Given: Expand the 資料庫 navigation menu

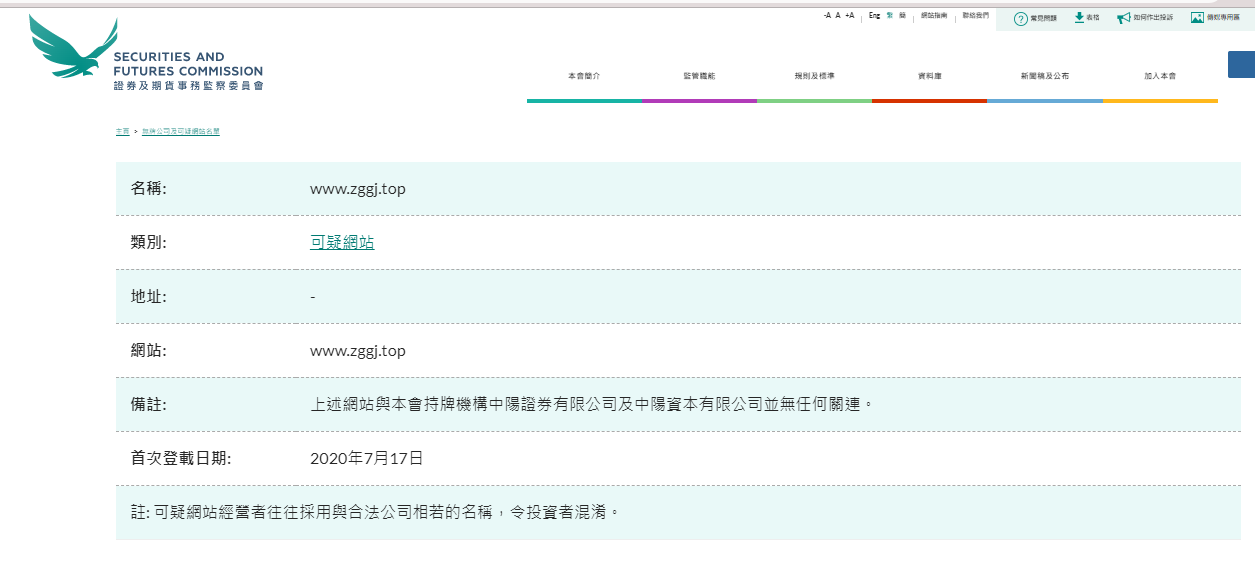Looking at the screenshot, I should coord(929,76).
